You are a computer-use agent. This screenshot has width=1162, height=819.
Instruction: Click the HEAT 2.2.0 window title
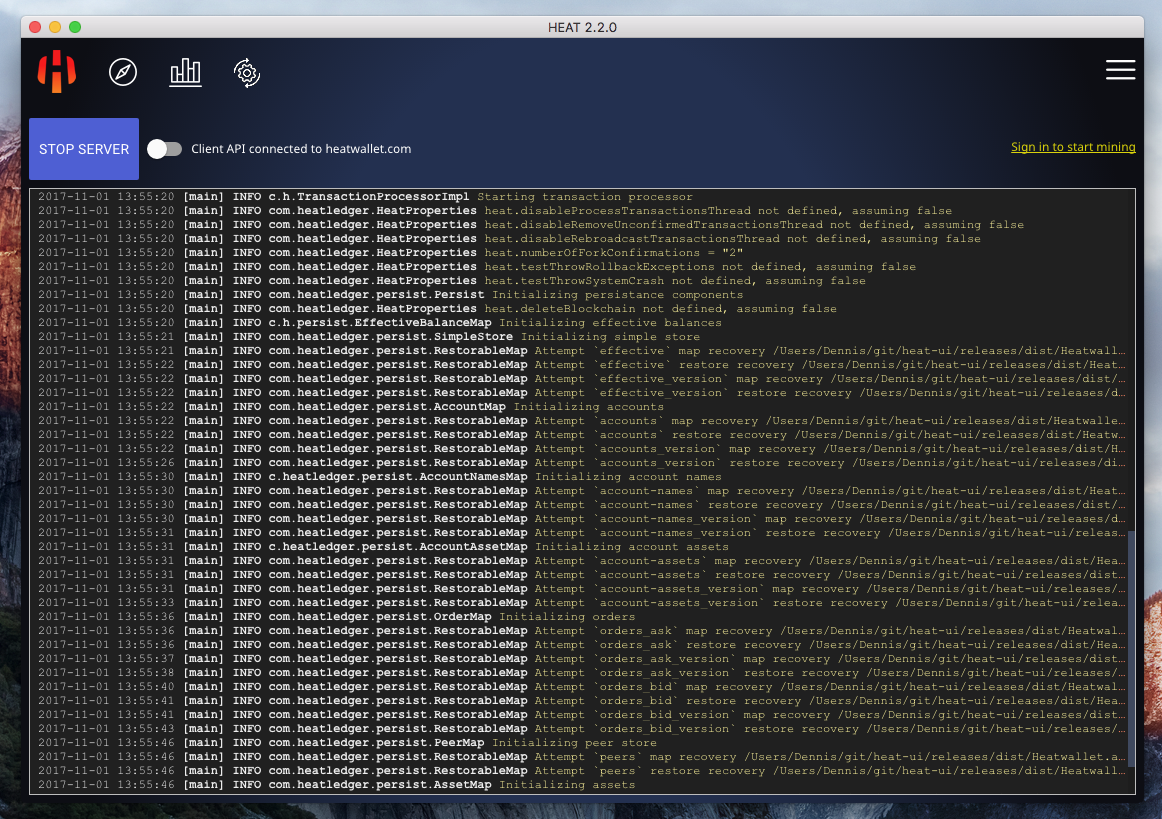[582, 27]
